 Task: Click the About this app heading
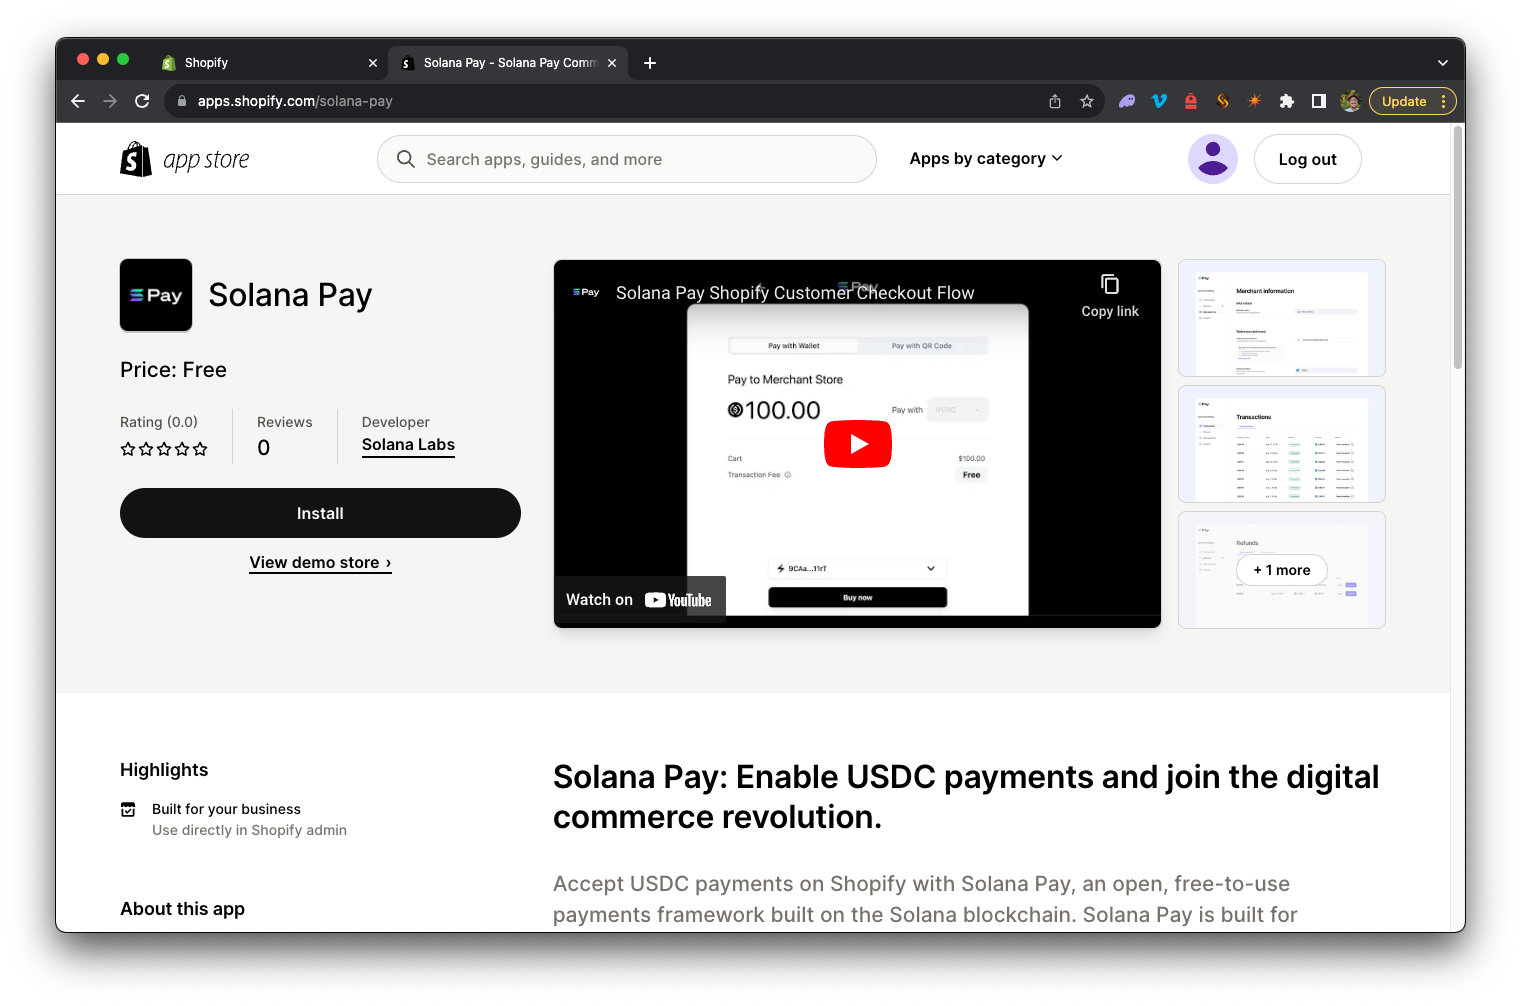pos(183,909)
